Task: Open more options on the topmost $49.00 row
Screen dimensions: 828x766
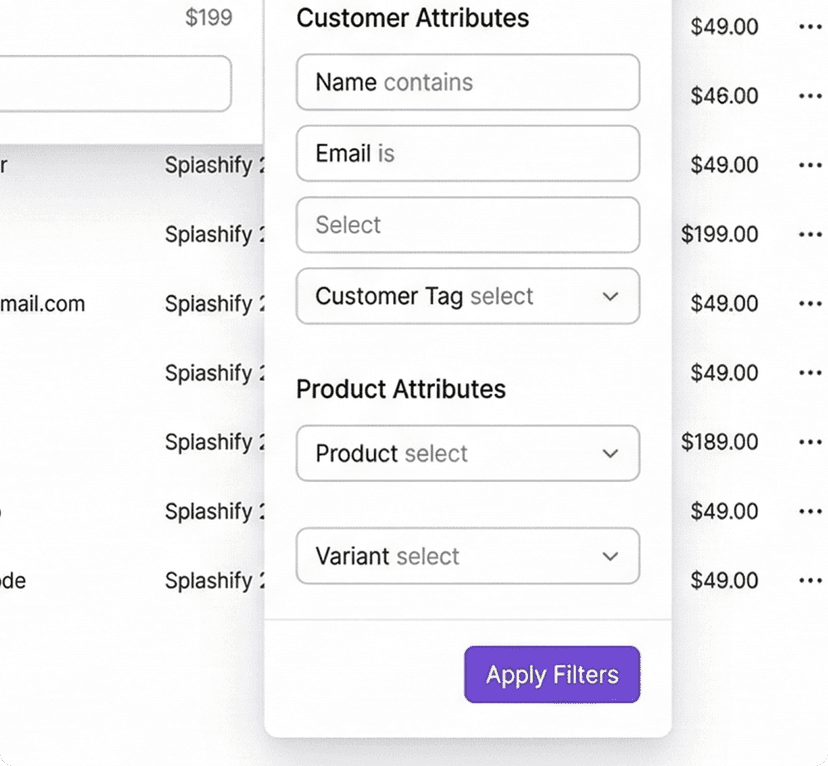Action: [x=811, y=27]
